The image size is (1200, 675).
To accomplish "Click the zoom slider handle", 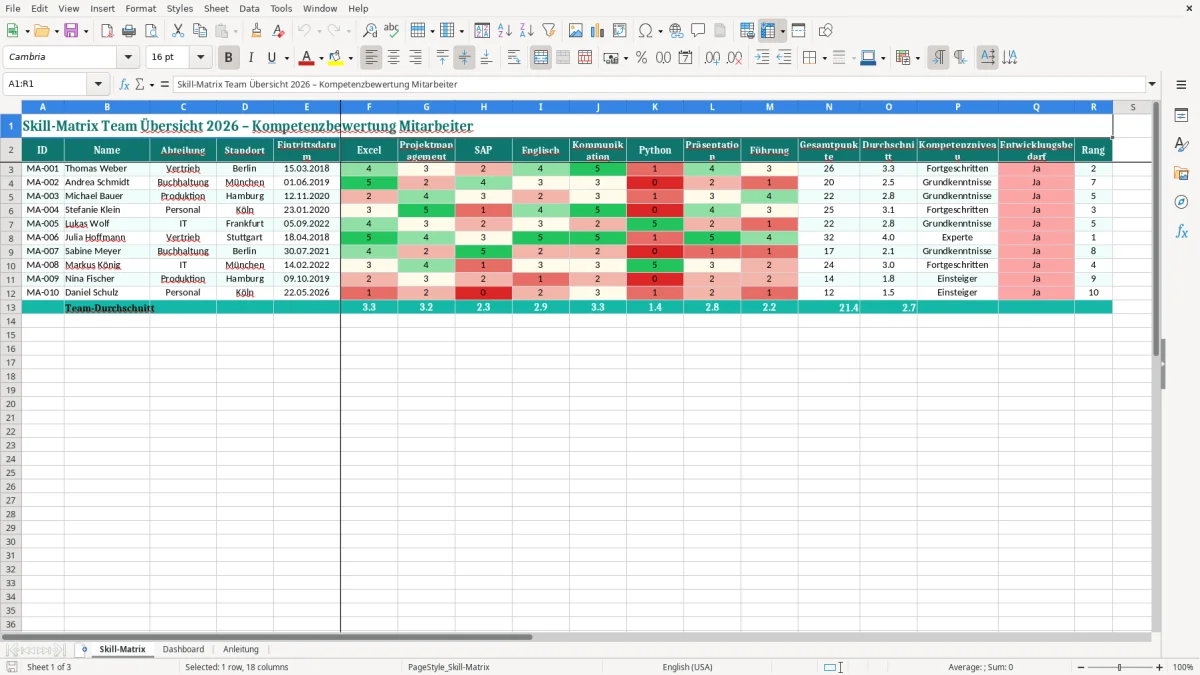I will point(1120,667).
